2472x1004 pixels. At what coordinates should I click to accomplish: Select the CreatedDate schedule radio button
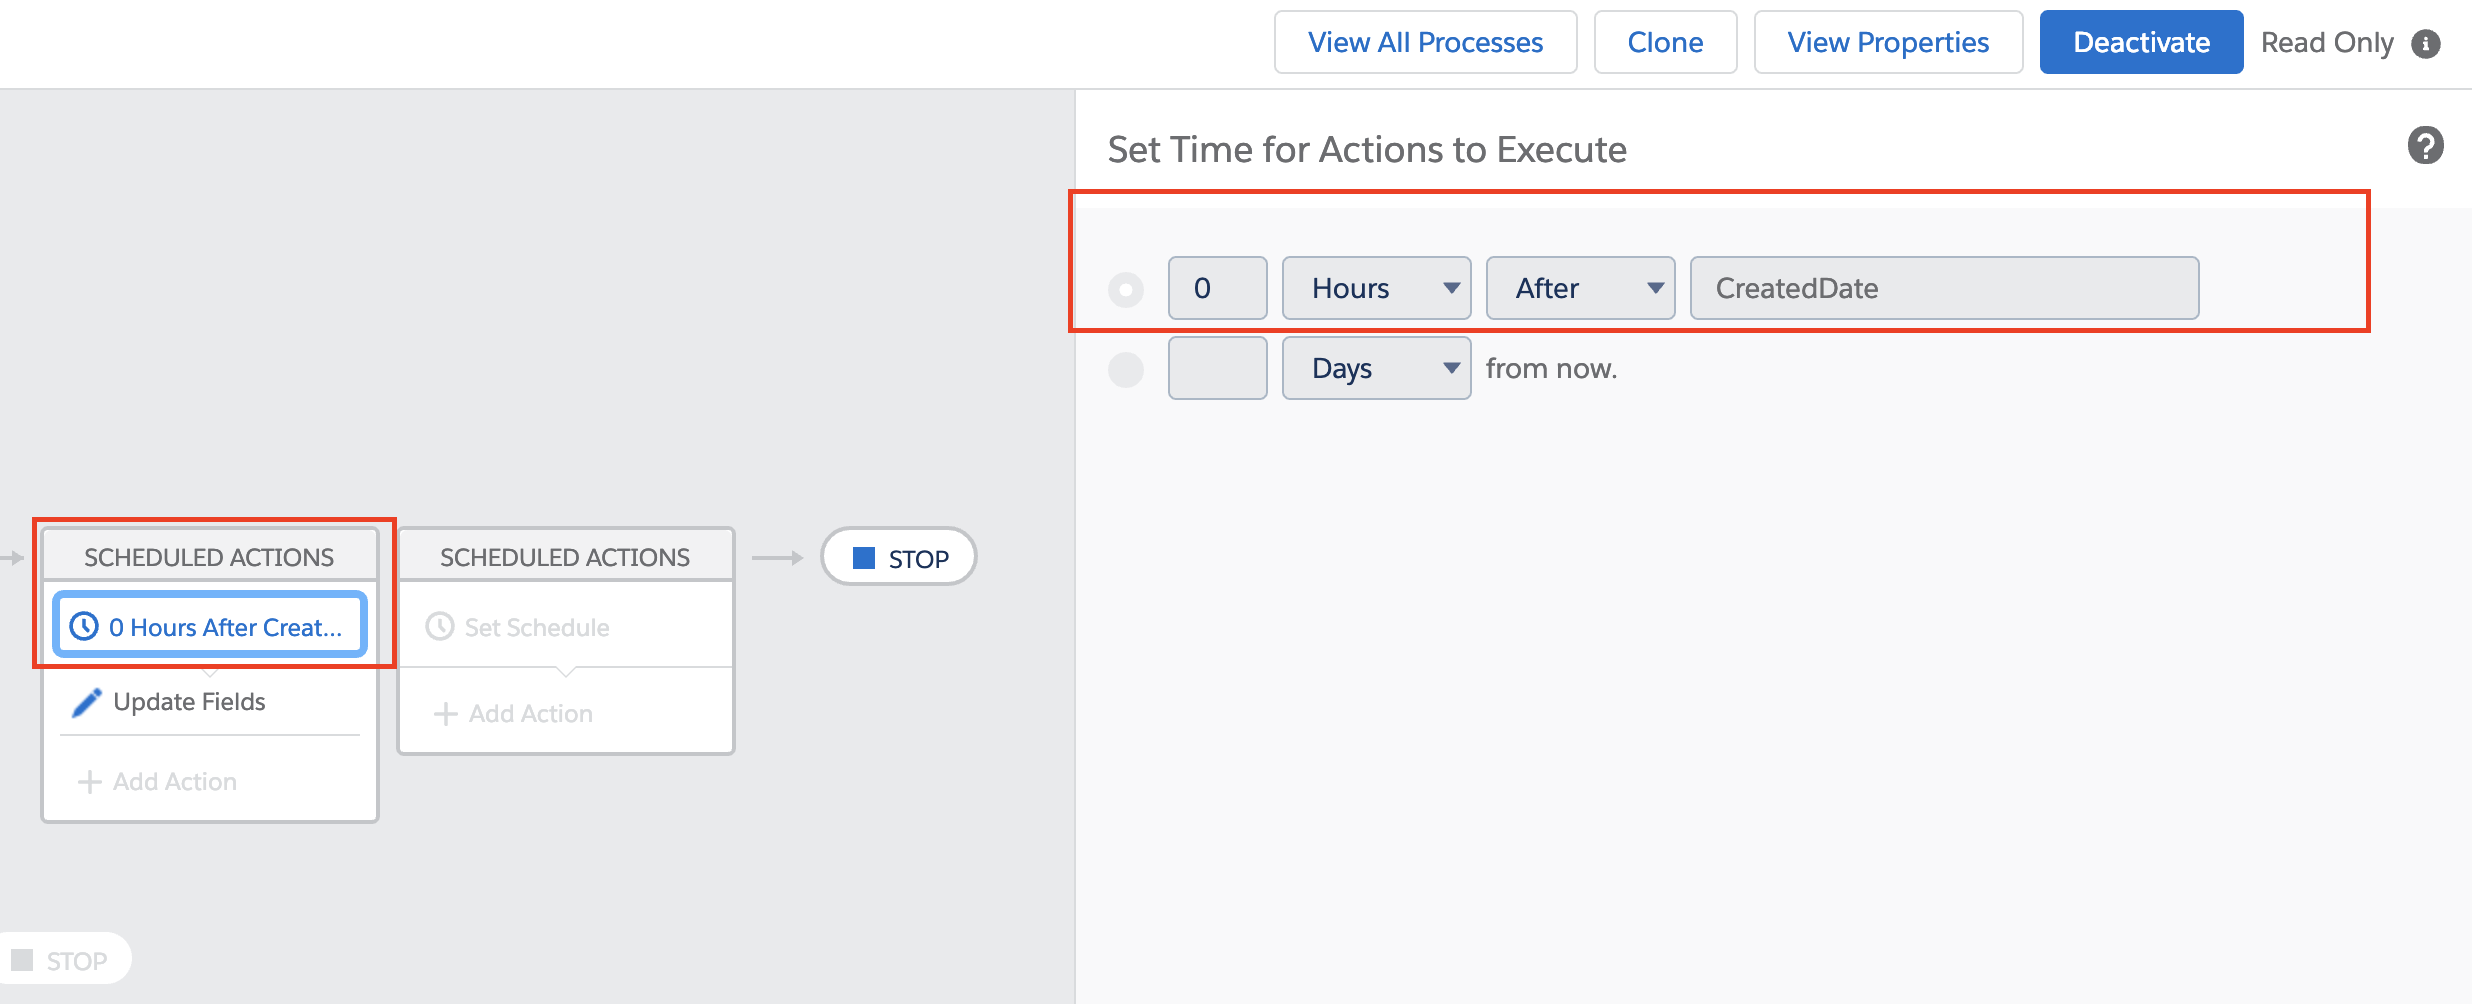1126,290
